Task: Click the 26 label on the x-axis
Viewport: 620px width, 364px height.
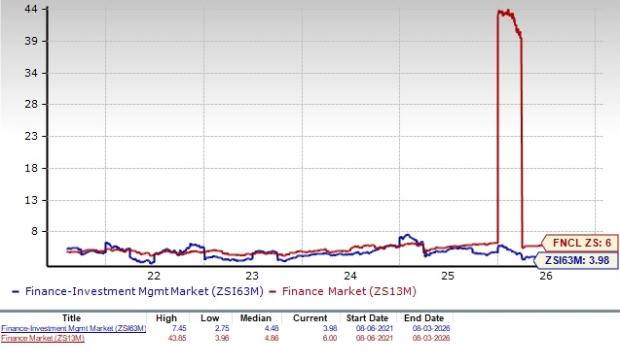Action: coord(546,276)
